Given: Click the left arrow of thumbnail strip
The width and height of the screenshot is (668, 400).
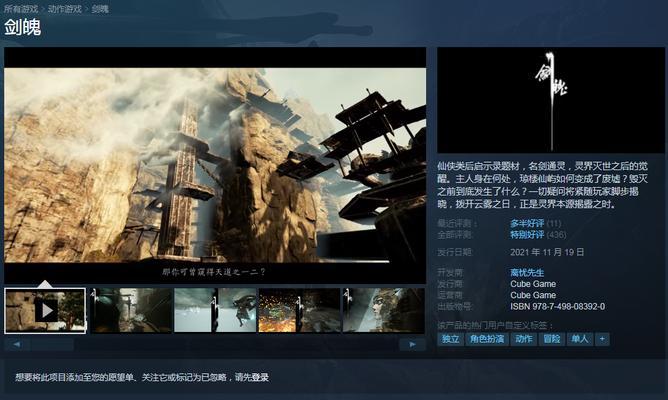Looking at the screenshot, I should 17,344.
